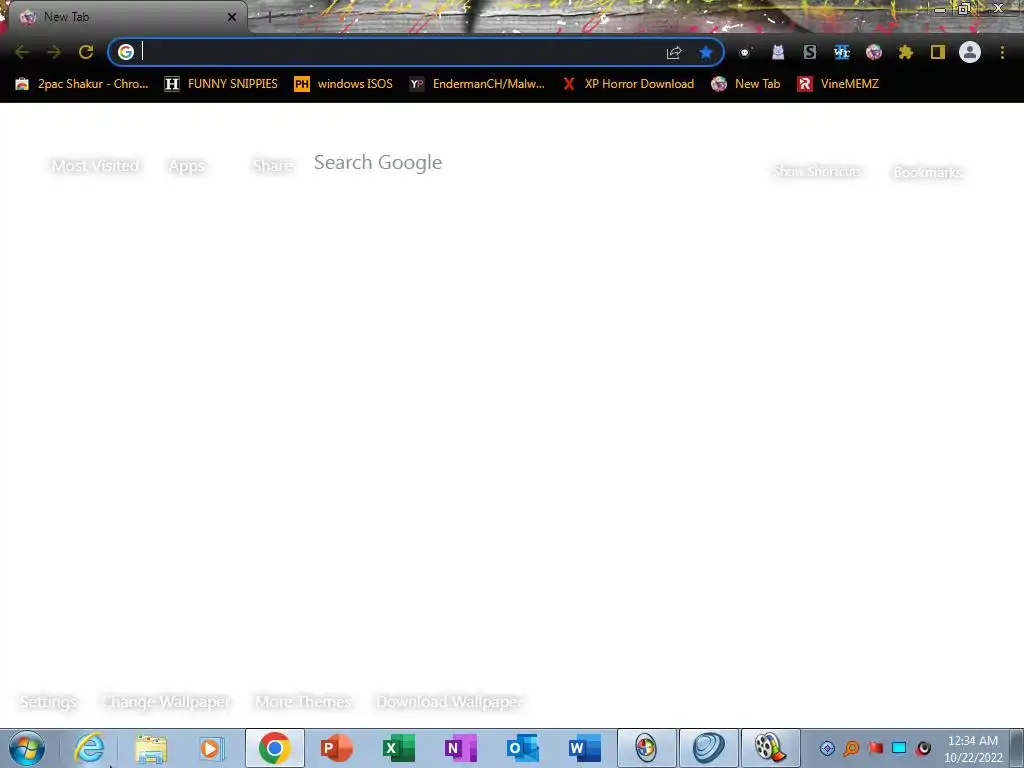This screenshot has height=768, width=1024.
Task: Click the Search Google field
Action: pyautogui.click(x=378, y=162)
